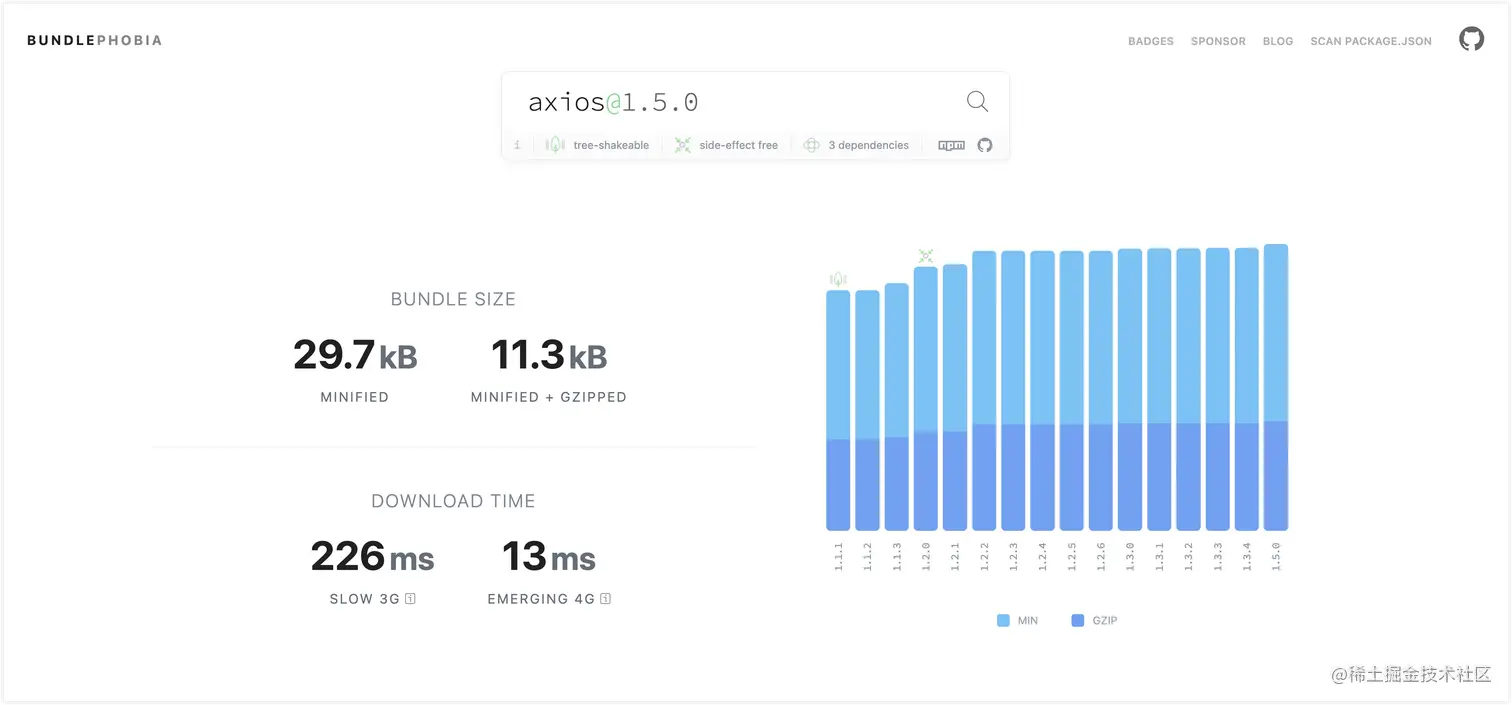Go to Bundlephobia home logo

(94, 40)
